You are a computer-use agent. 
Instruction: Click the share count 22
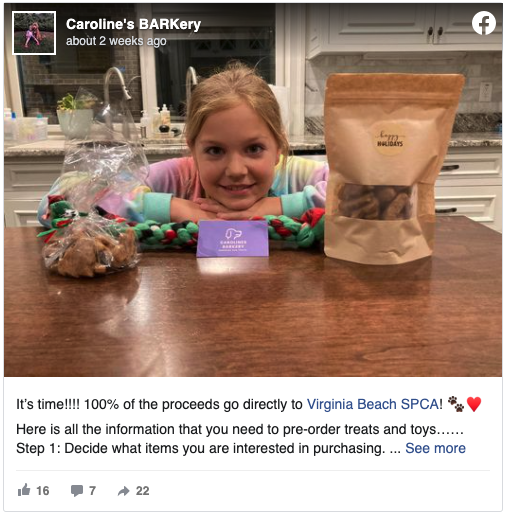point(142,491)
